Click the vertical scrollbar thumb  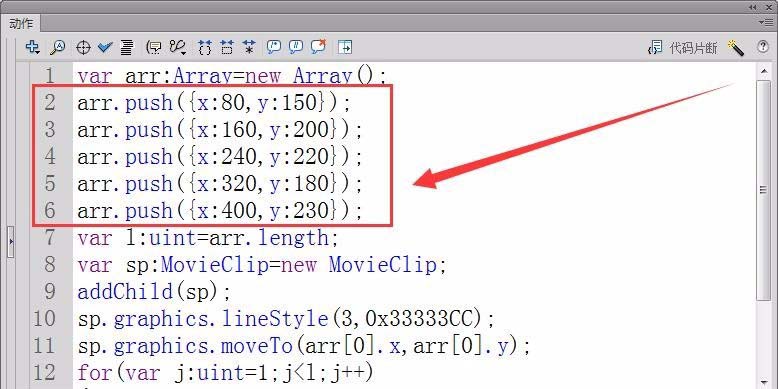pos(763,190)
